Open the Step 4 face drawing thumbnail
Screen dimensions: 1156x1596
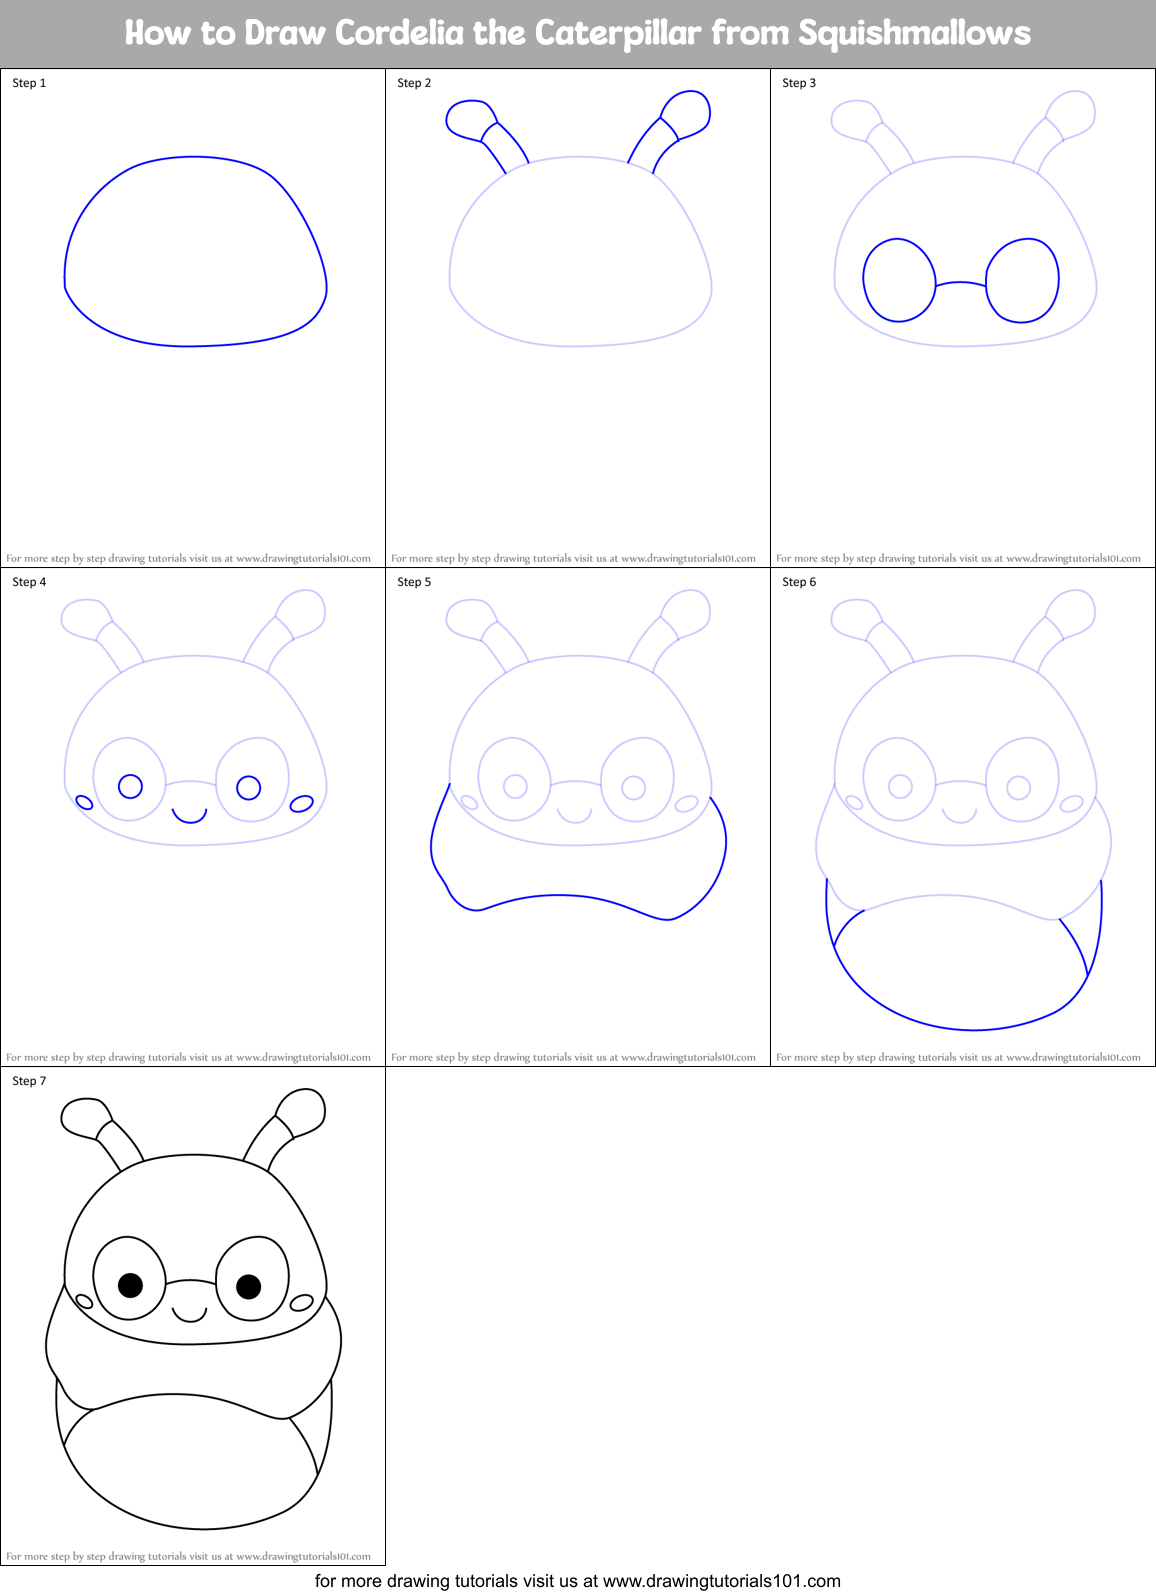click(193, 817)
